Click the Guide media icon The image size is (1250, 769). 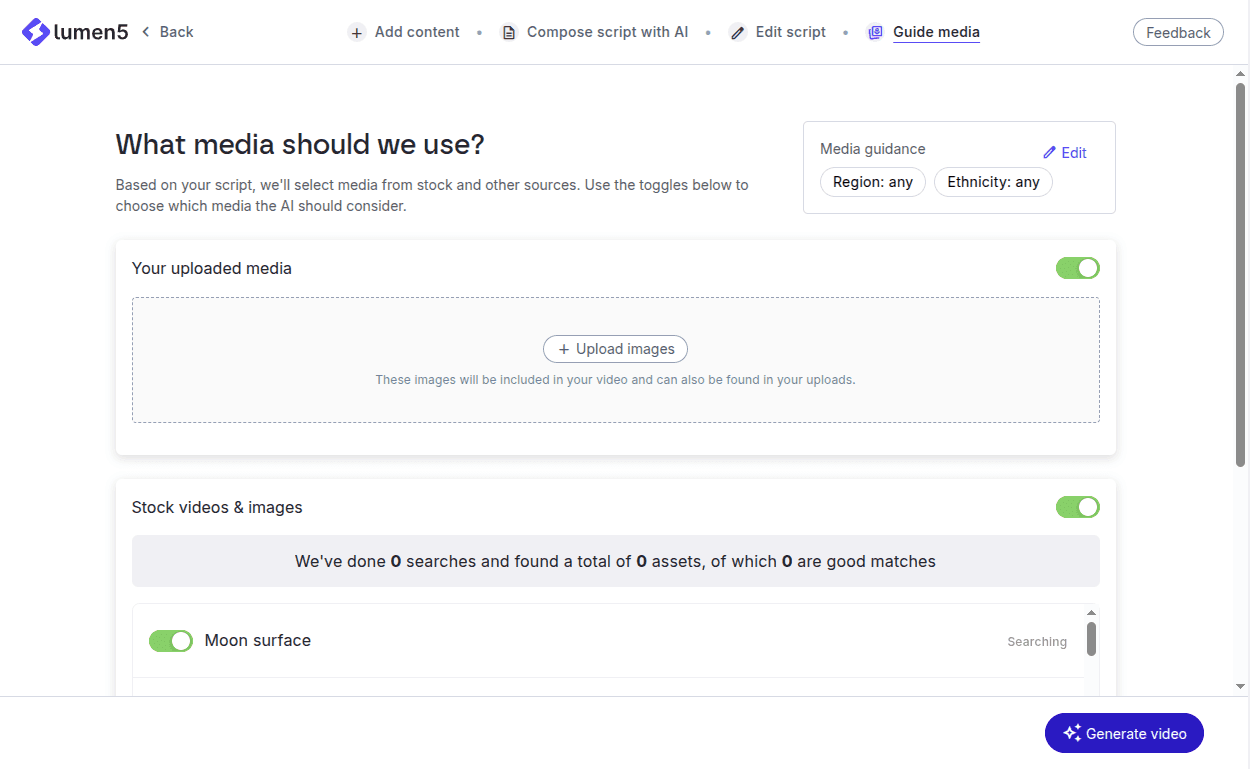[875, 32]
